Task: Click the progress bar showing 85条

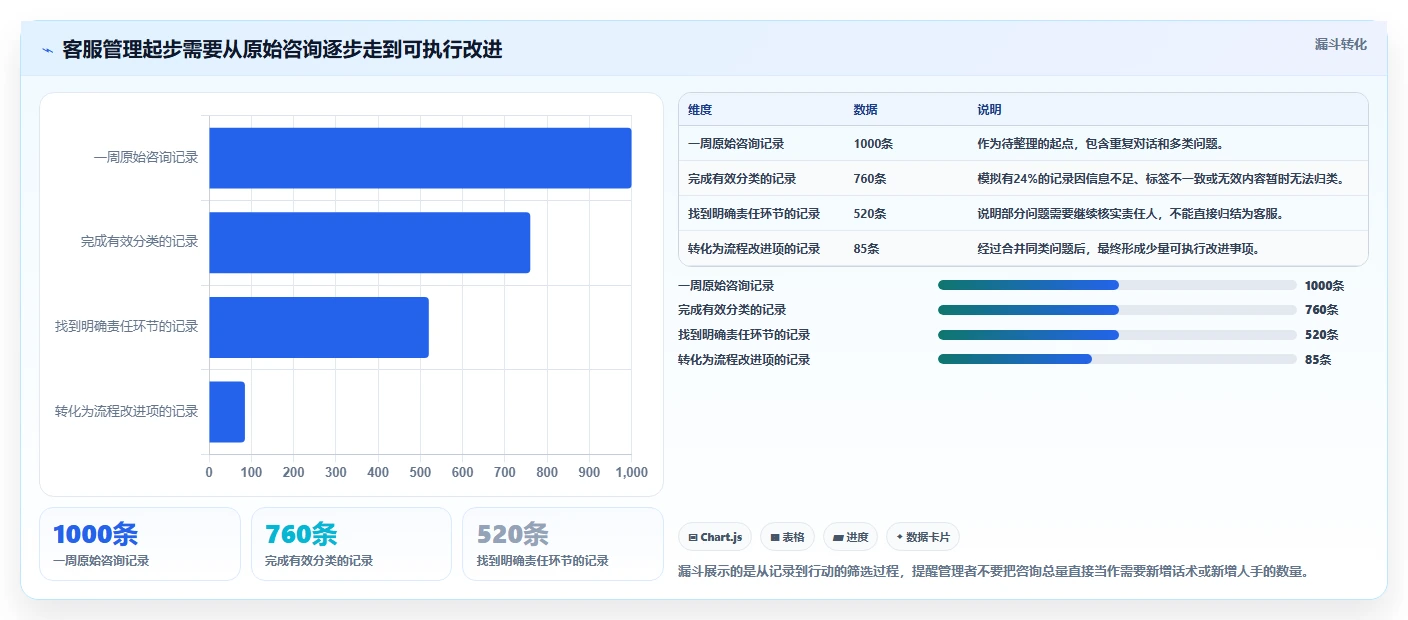Action: (x=1117, y=360)
